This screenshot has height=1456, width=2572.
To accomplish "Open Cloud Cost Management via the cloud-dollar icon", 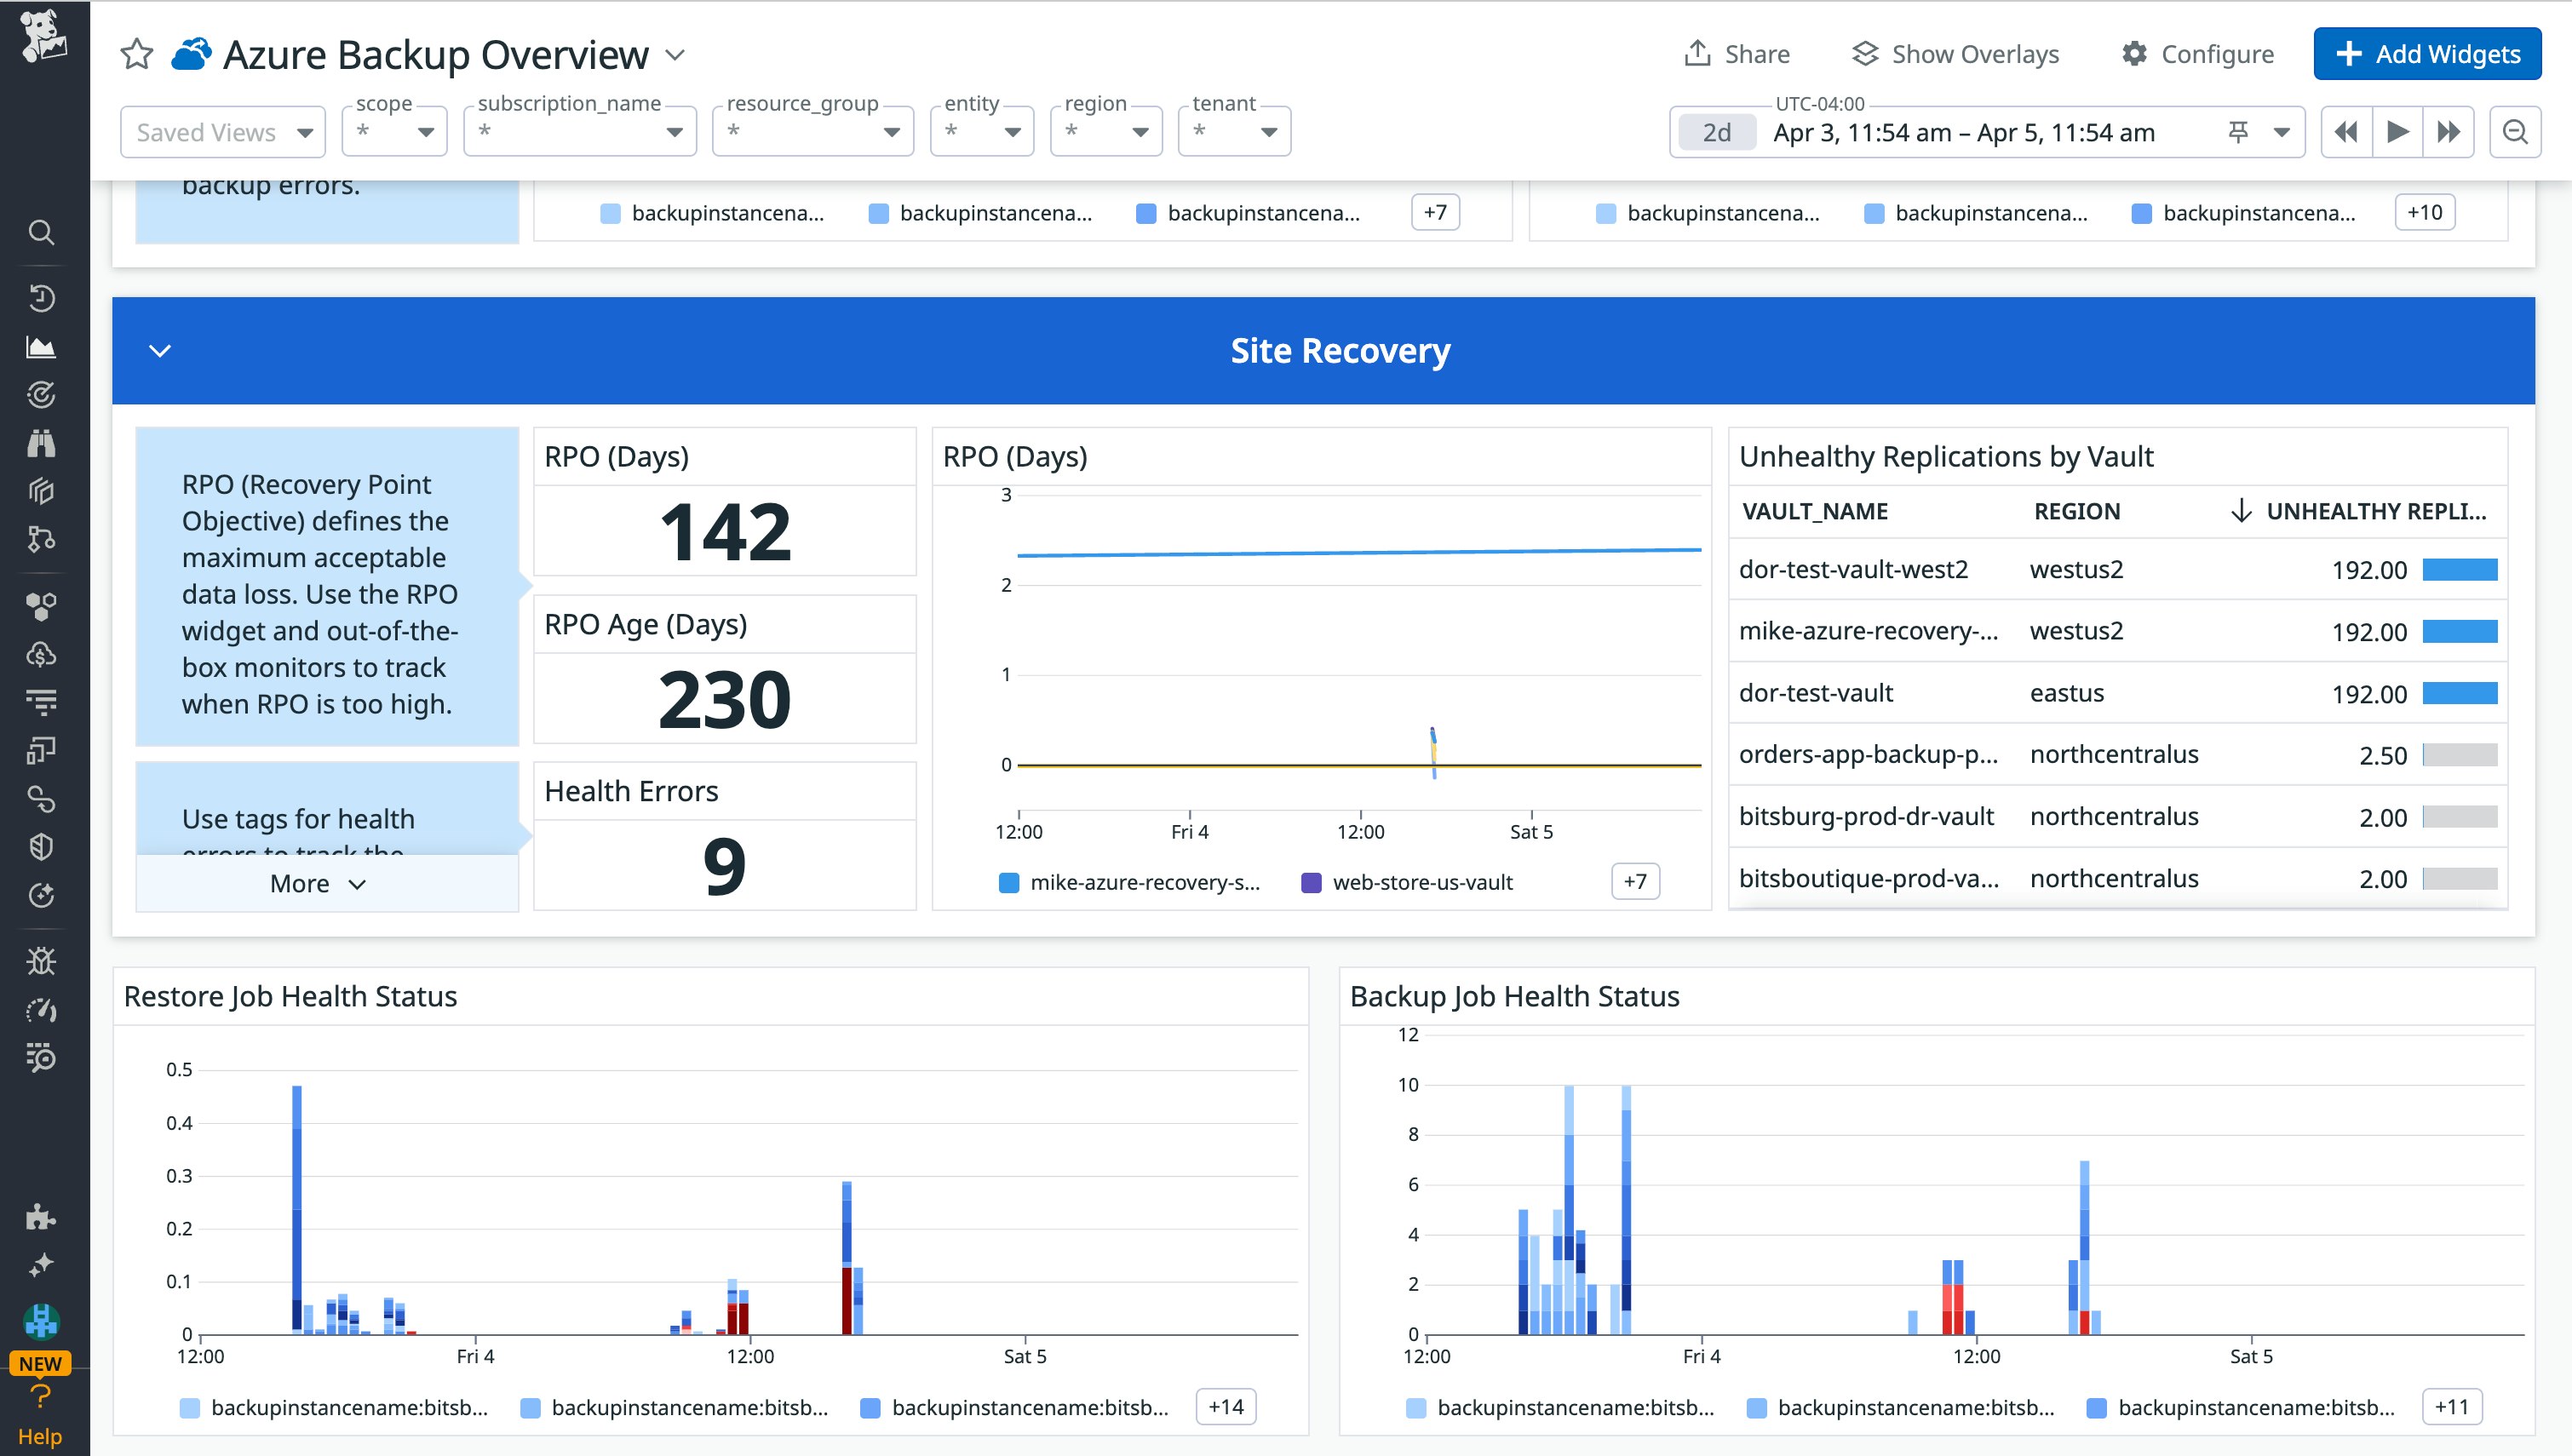I will click(41, 655).
